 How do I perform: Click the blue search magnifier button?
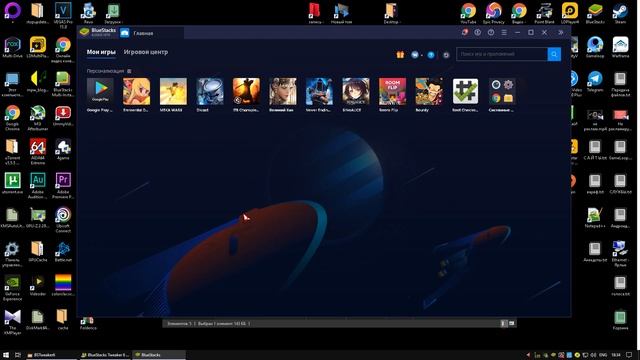[x=554, y=54]
